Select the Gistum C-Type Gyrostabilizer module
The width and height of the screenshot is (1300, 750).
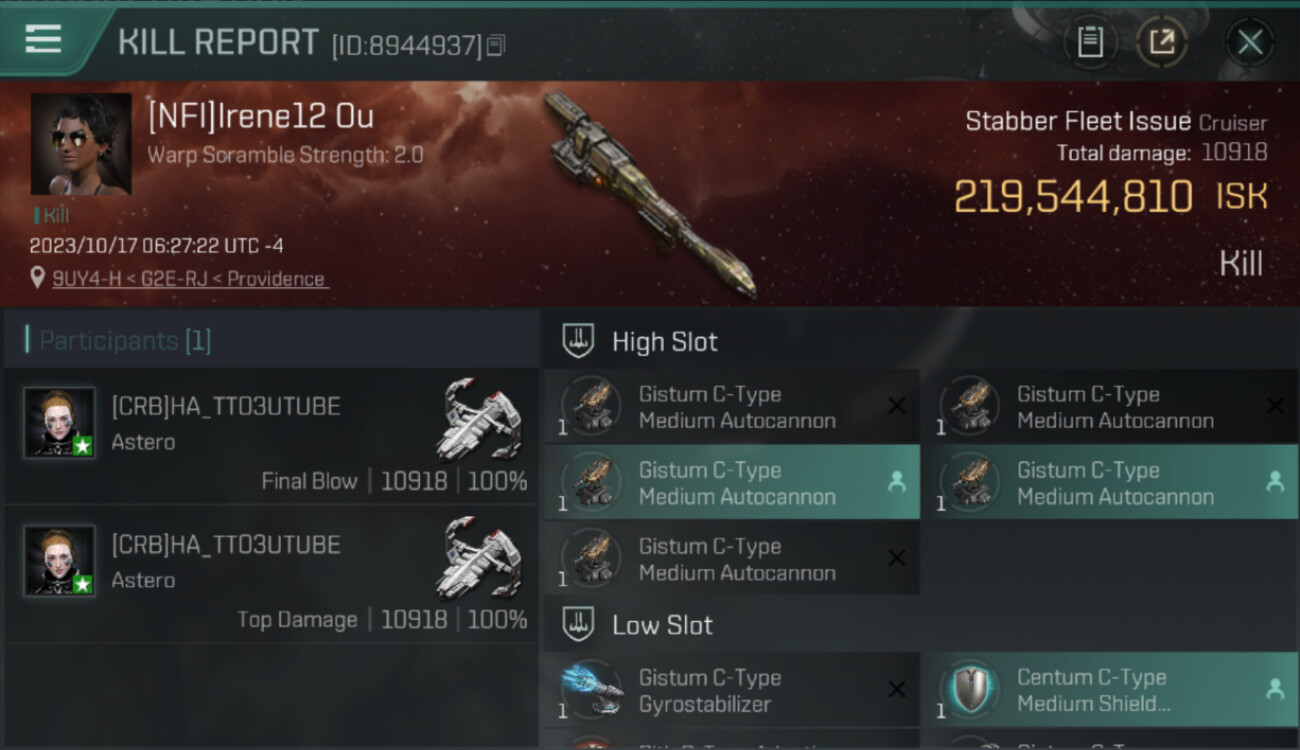732,690
